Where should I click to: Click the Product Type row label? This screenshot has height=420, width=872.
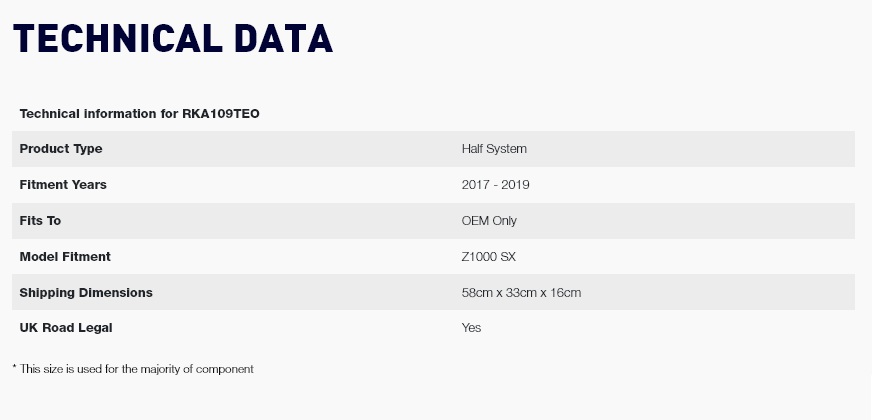coord(61,149)
